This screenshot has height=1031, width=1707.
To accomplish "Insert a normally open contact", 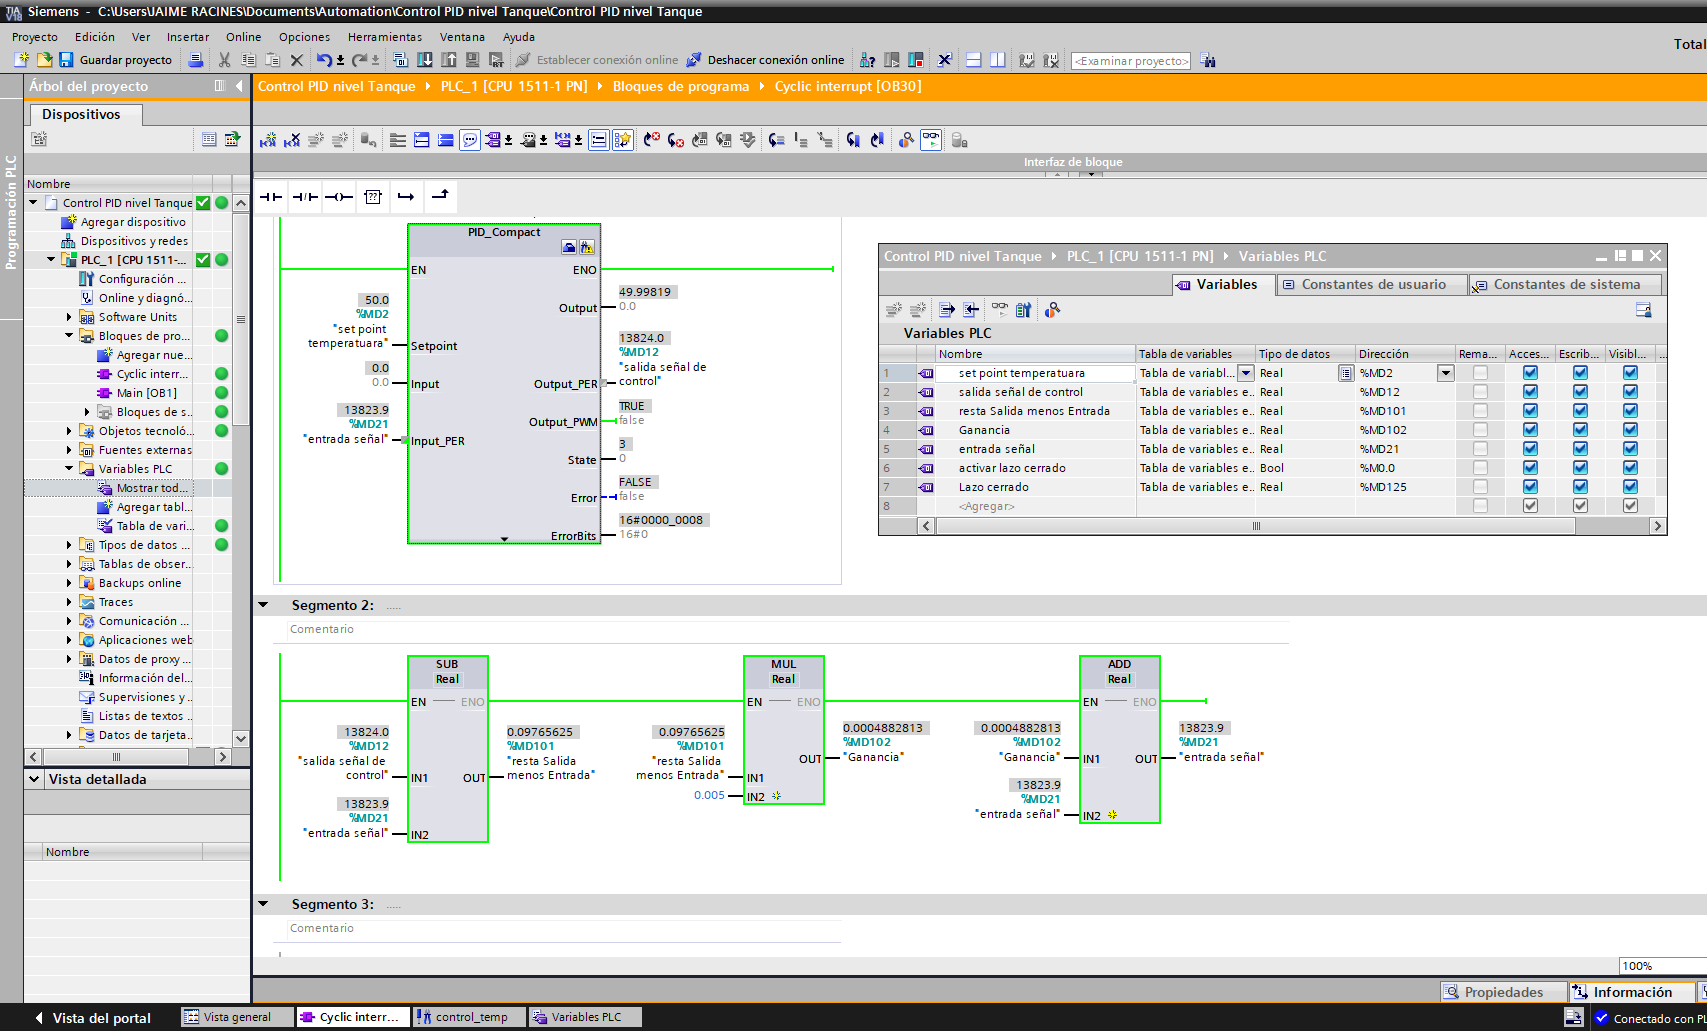I will pyautogui.click(x=271, y=197).
